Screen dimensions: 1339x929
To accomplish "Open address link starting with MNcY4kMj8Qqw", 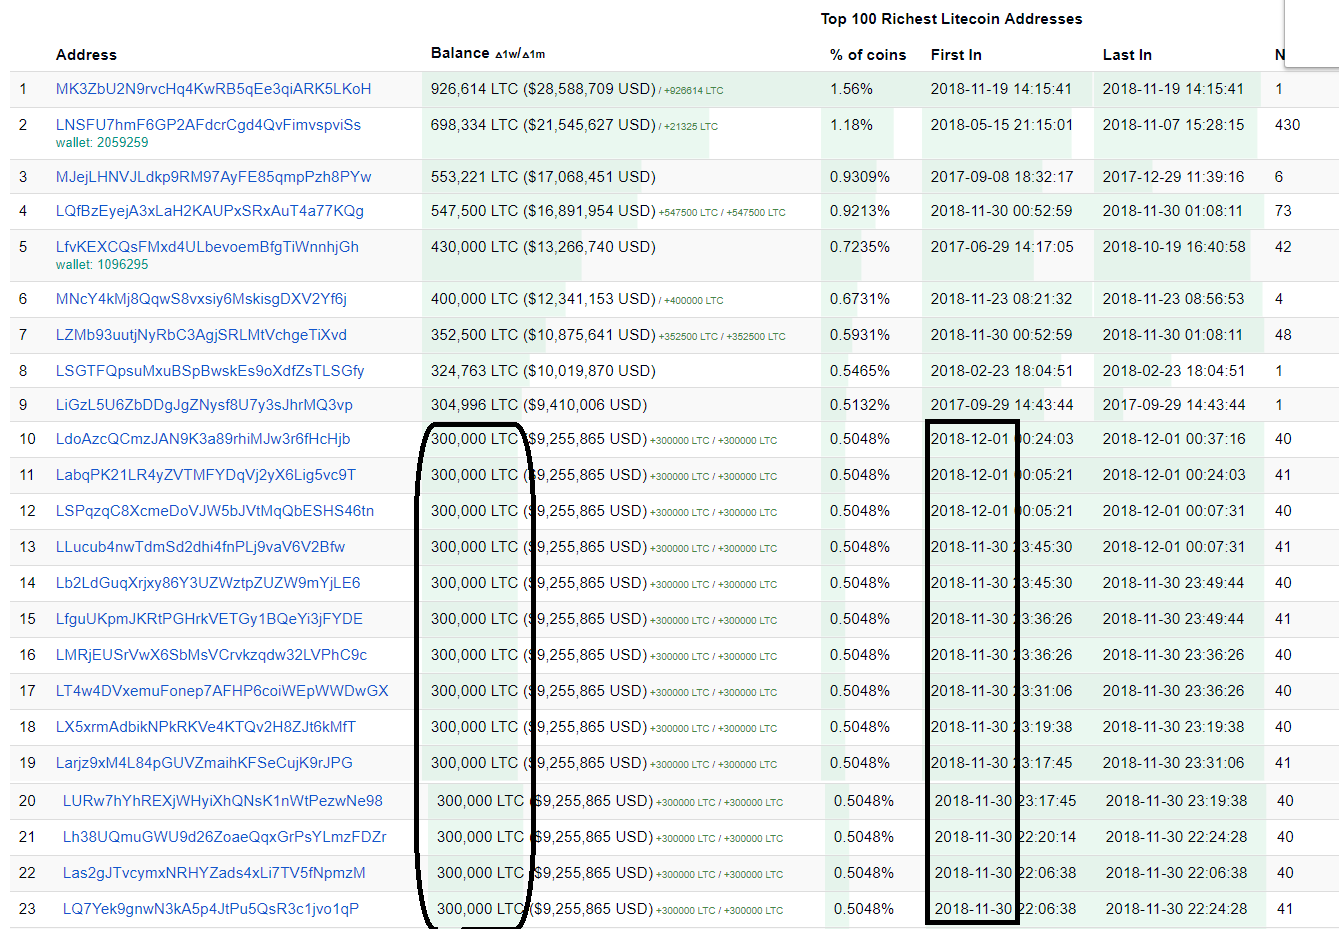I will (201, 299).
